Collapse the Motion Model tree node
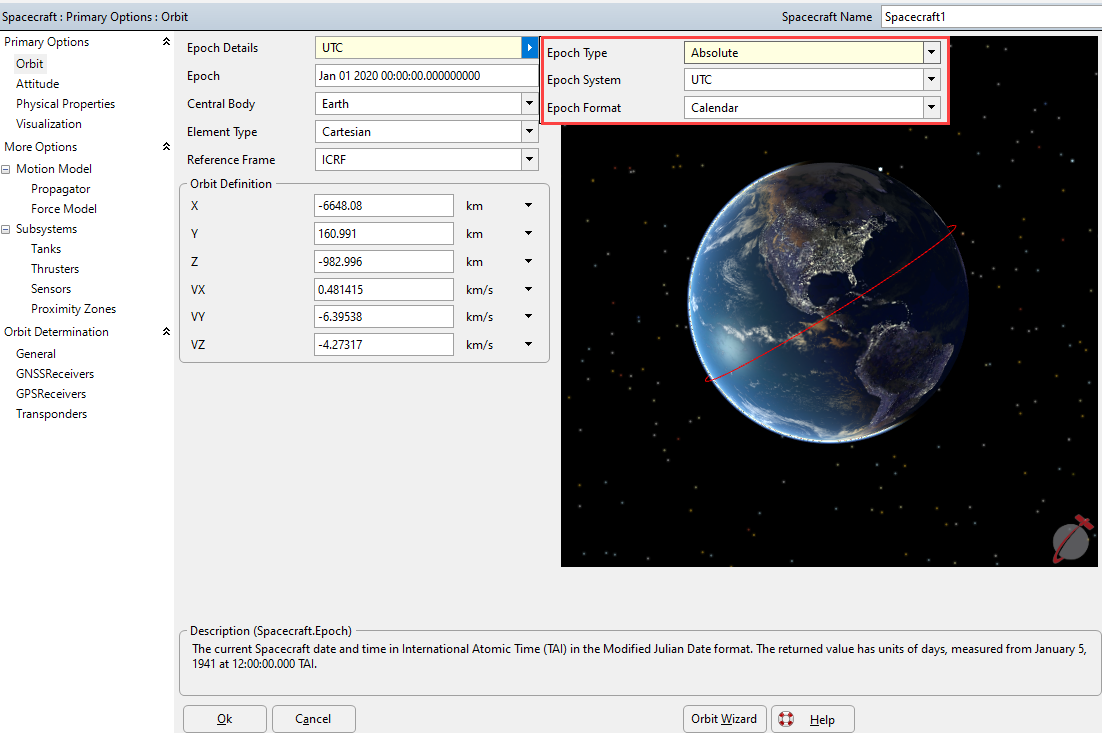 pyautogui.click(x=6, y=169)
